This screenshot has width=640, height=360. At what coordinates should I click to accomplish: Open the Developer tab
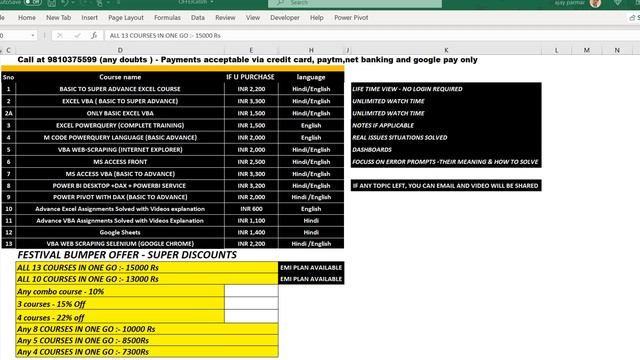285,18
